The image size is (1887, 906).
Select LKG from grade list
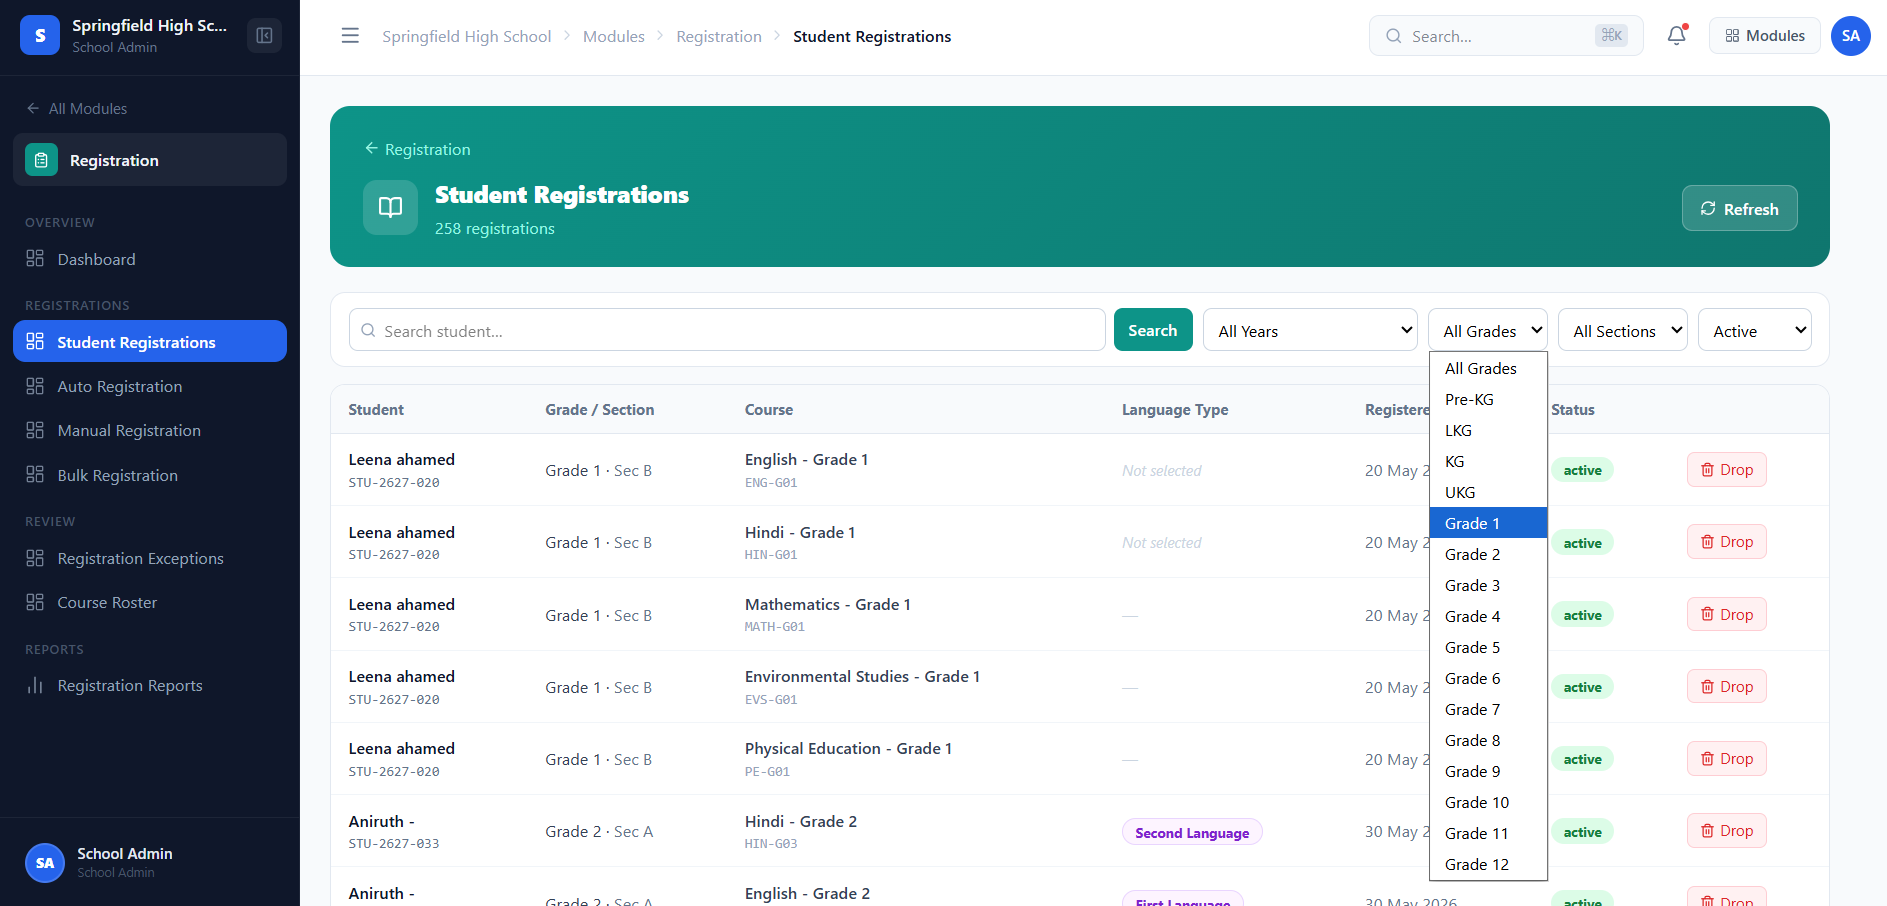1488,430
